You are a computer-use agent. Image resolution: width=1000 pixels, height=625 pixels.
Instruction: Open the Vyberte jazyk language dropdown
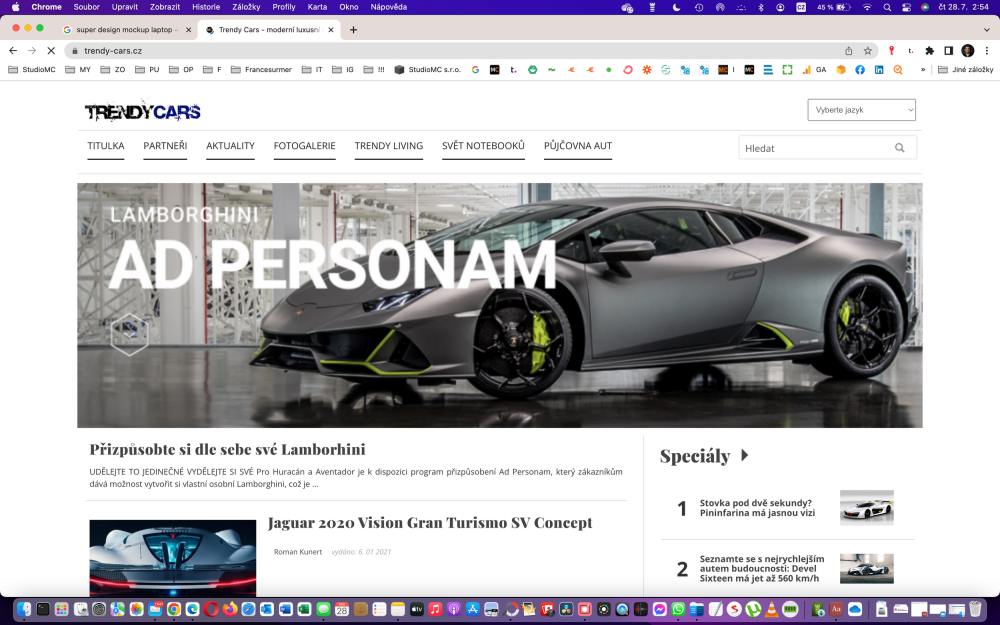tap(861, 110)
